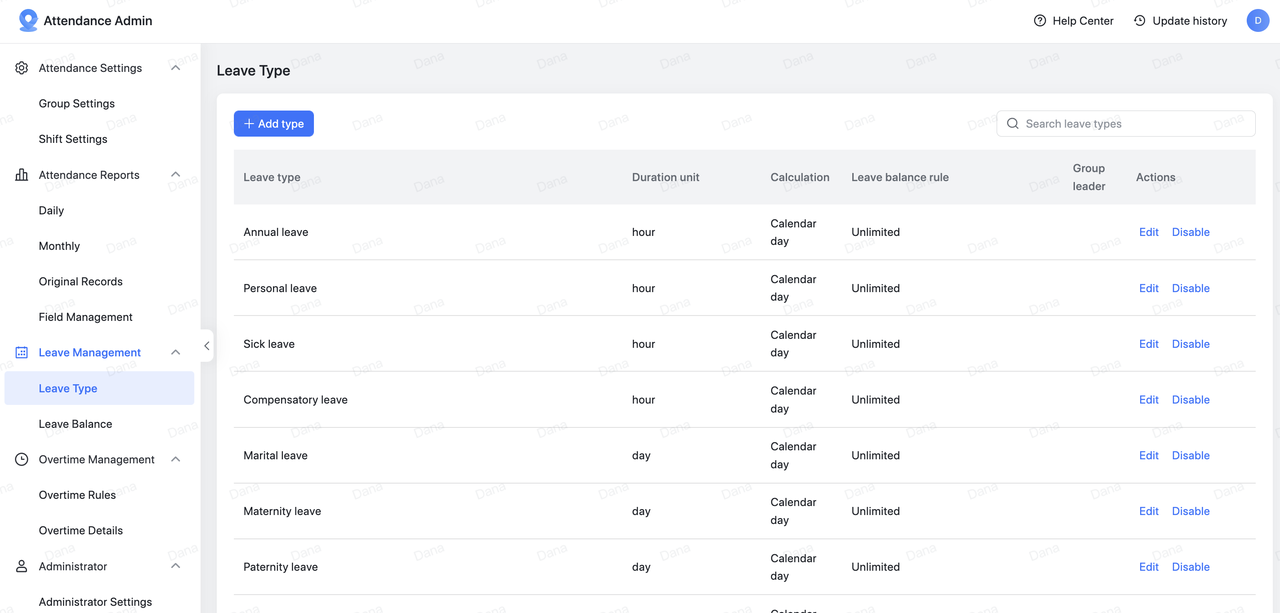Click the Administrator person icon
This screenshot has width=1280, height=613.
click(x=22, y=567)
